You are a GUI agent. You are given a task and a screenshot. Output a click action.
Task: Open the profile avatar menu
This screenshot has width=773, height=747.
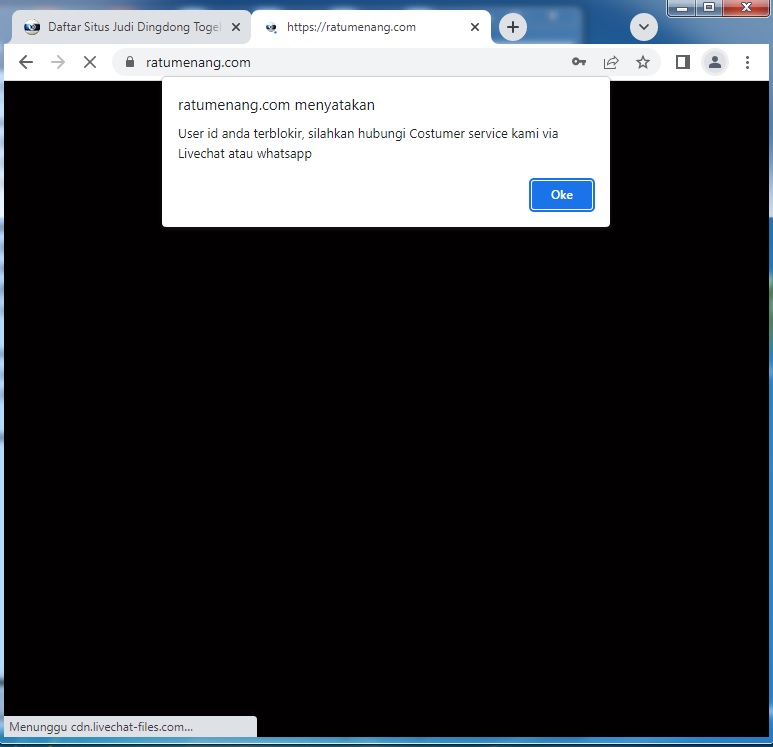coord(715,62)
